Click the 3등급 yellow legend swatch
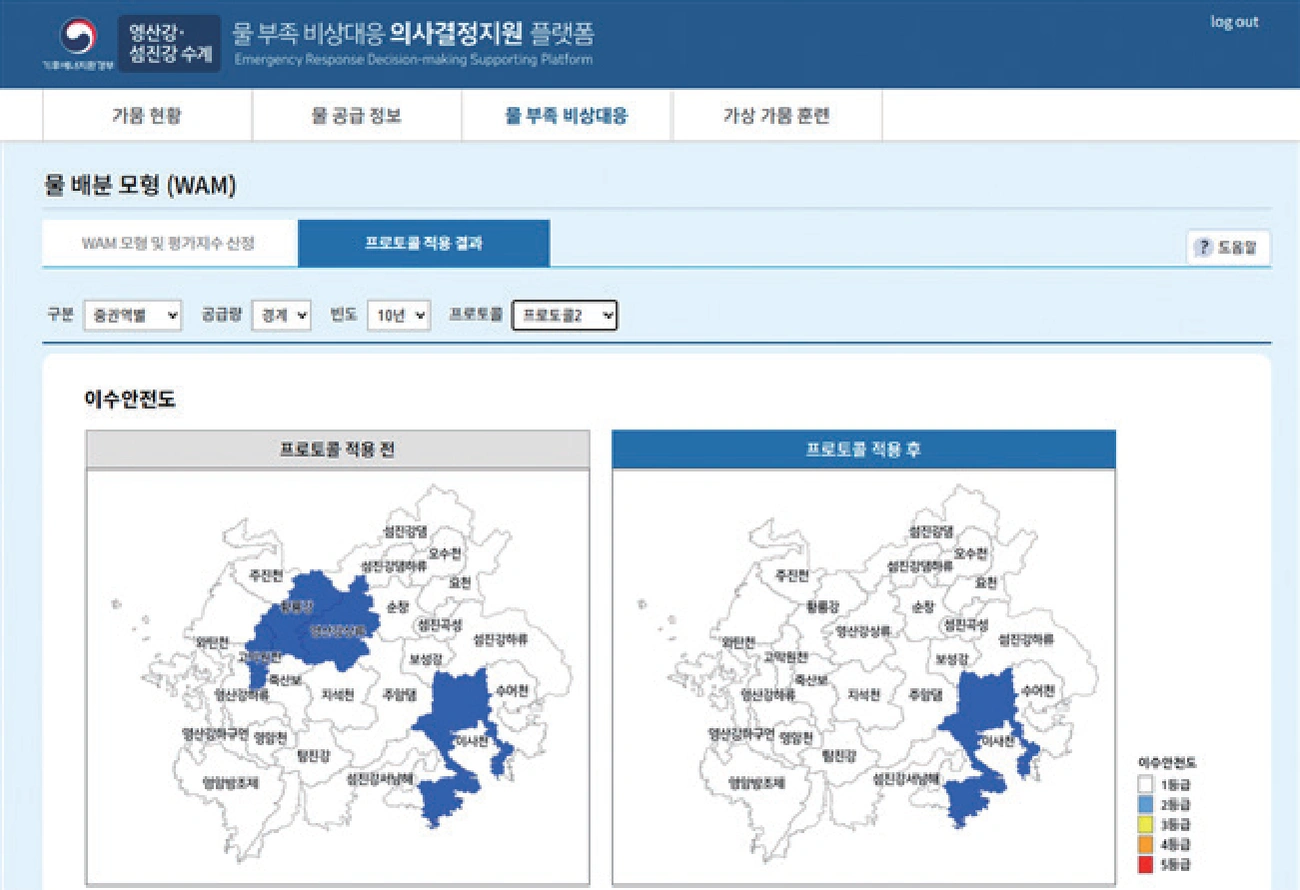Screen dimensions: 1300x890 coord(1148,824)
